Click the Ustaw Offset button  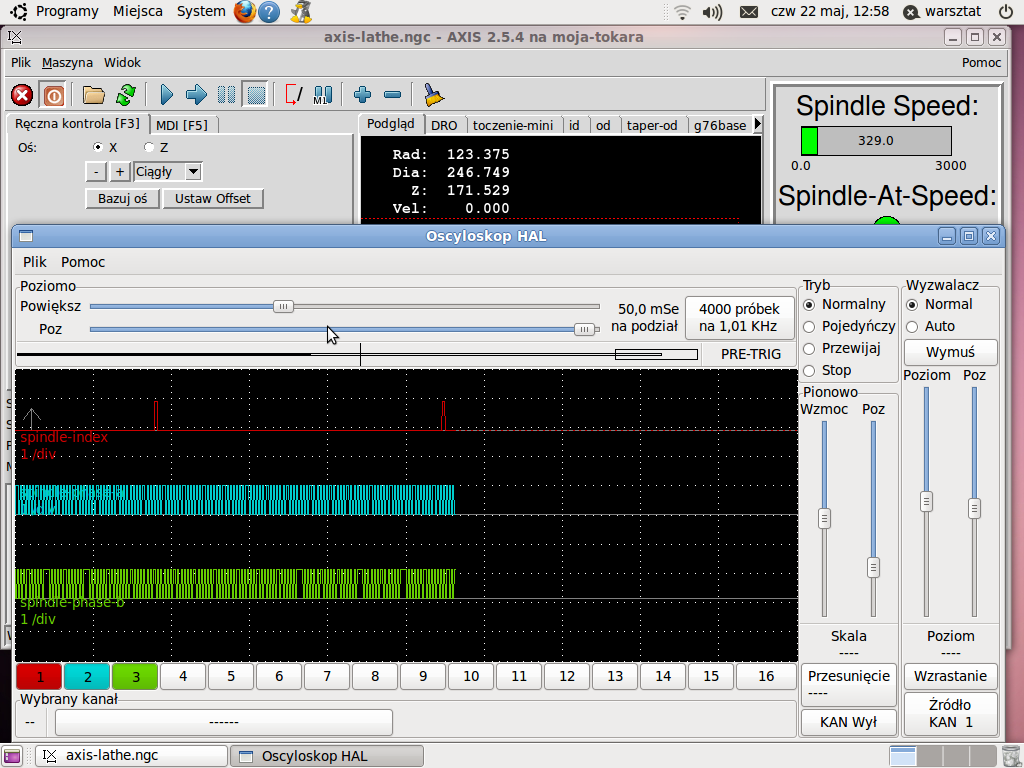point(213,199)
